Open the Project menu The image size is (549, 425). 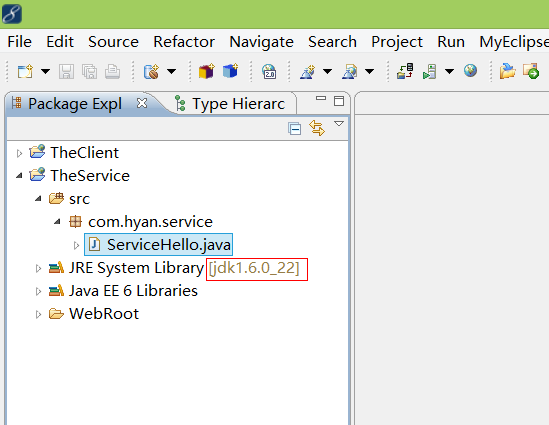pos(397,42)
